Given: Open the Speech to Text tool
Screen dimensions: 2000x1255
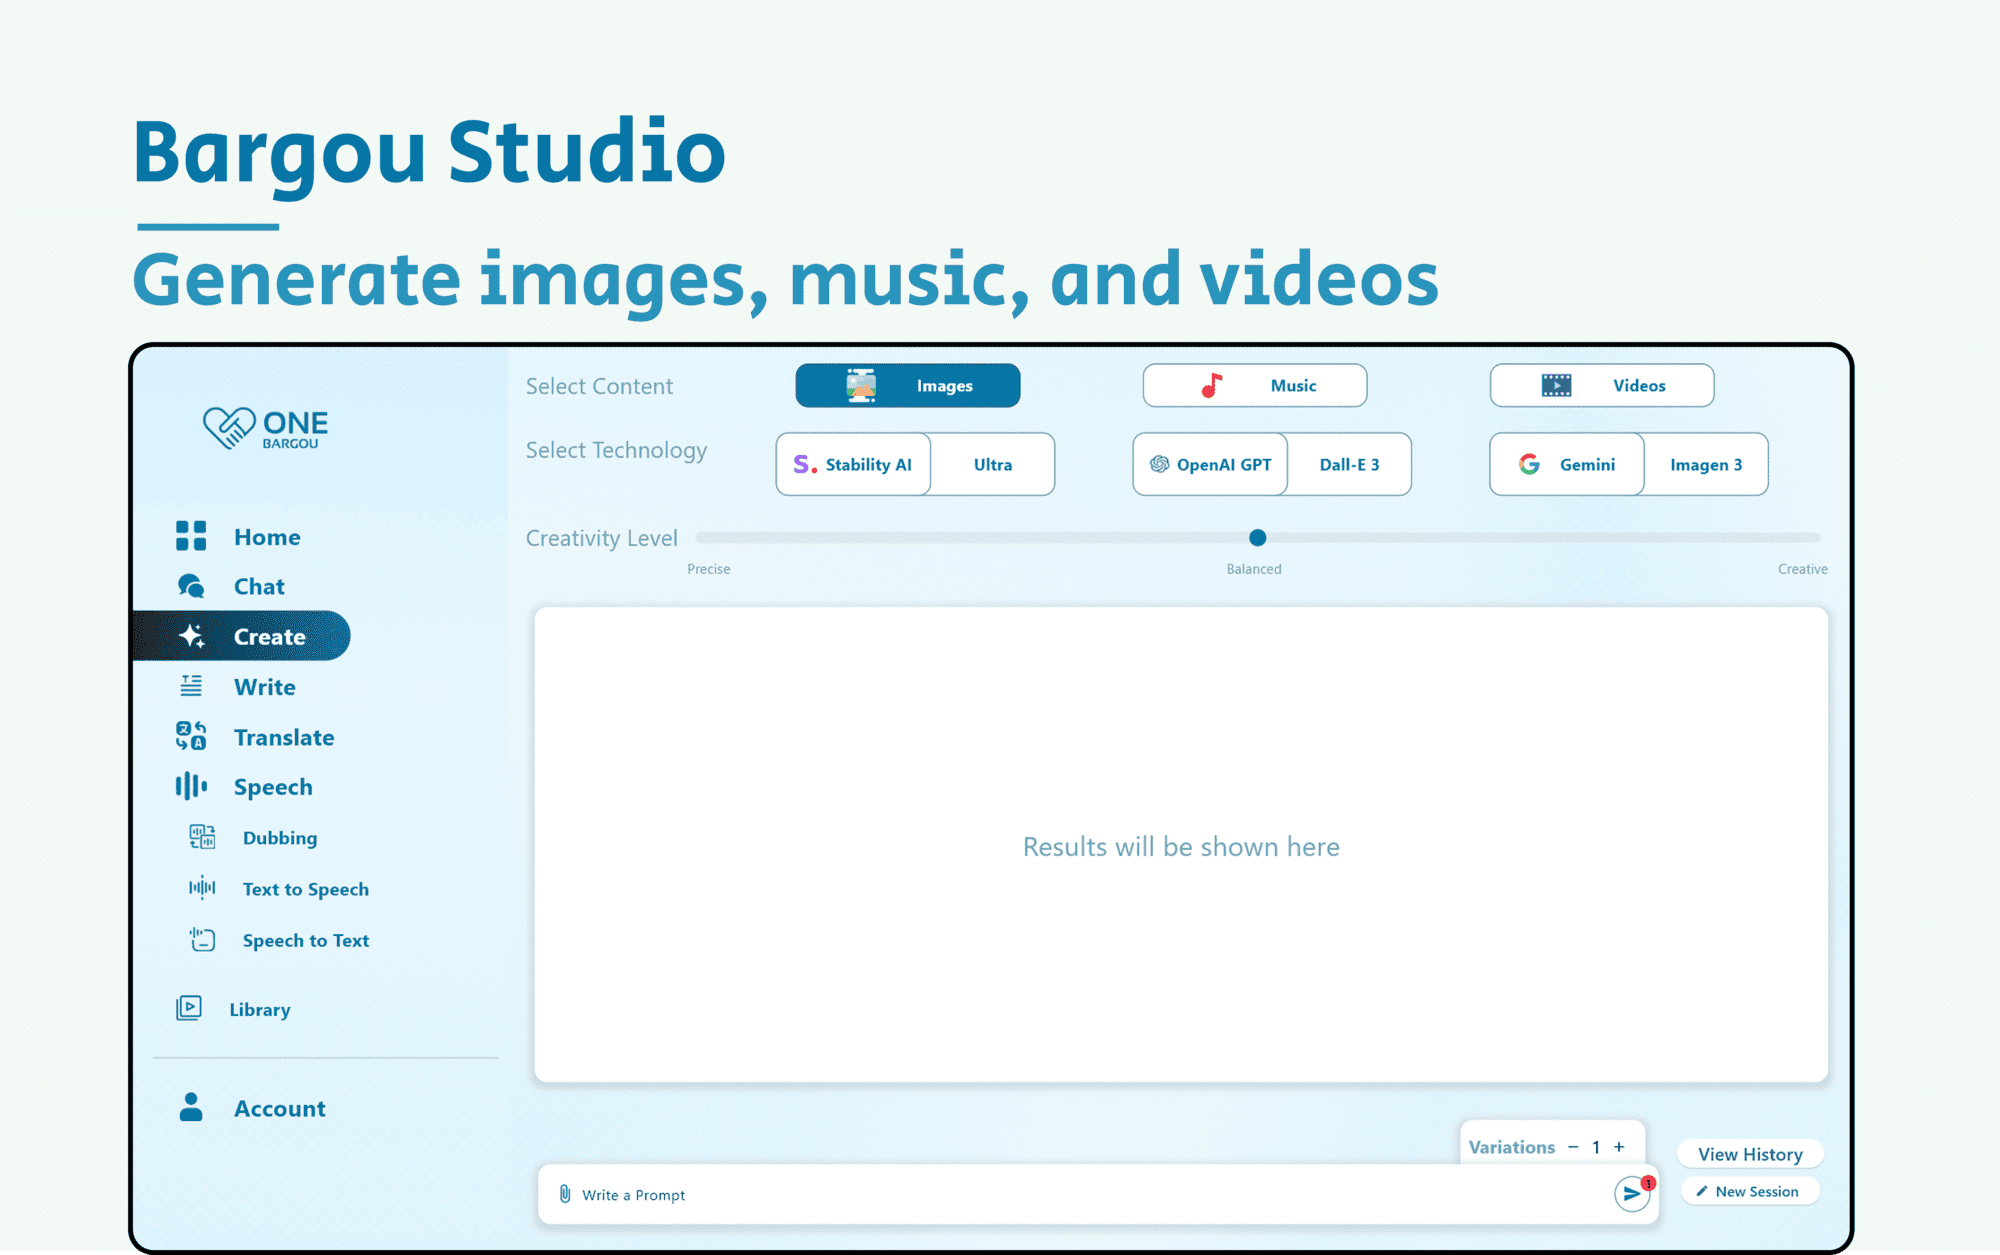Looking at the screenshot, I should coord(202,940).
